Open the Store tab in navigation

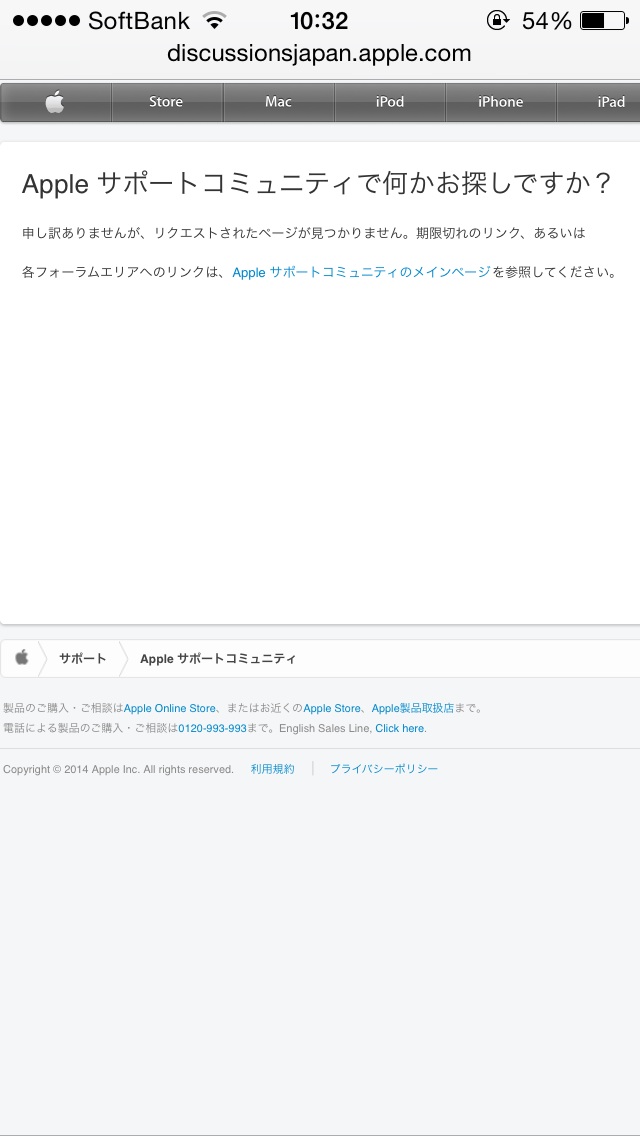166,102
